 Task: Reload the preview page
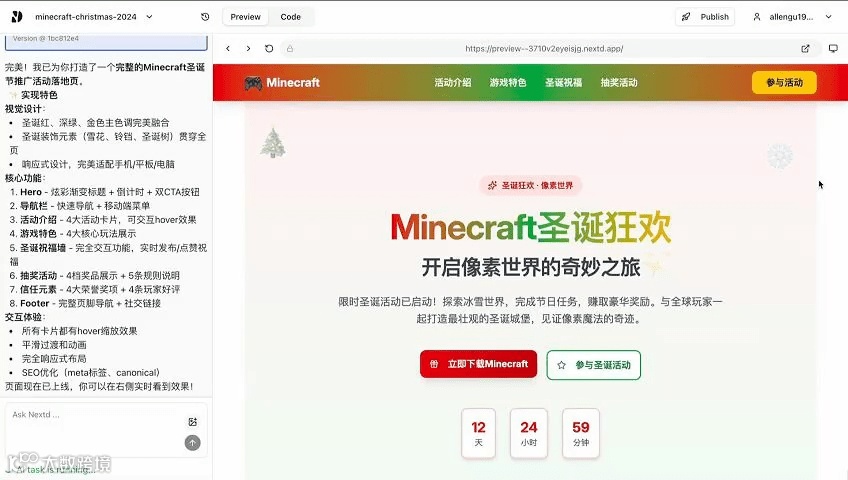point(269,49)
